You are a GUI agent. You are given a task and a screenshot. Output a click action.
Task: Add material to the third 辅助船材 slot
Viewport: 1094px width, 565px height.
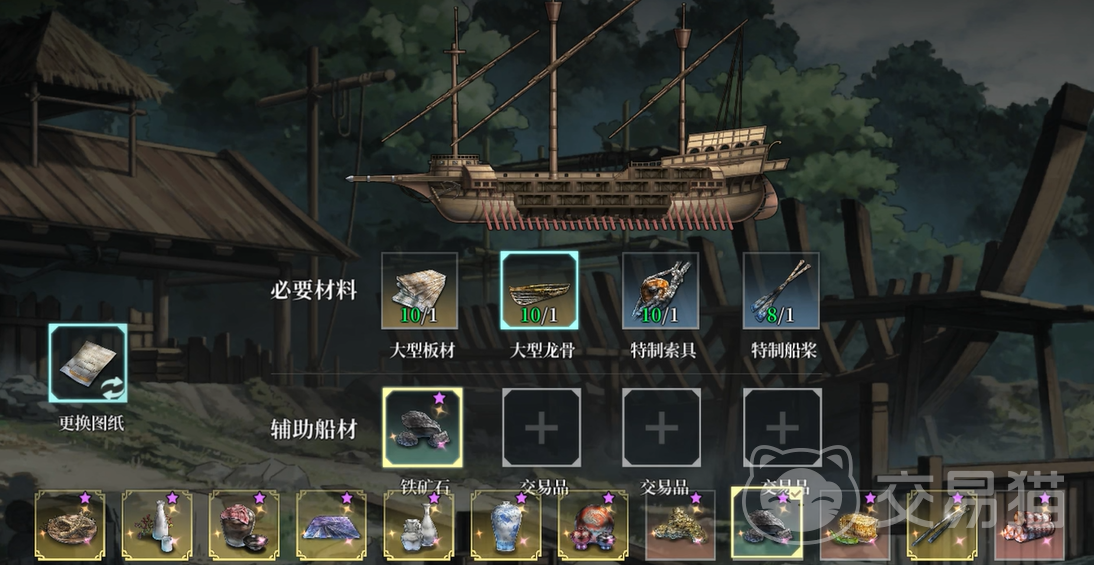click(x=661, y=428)
